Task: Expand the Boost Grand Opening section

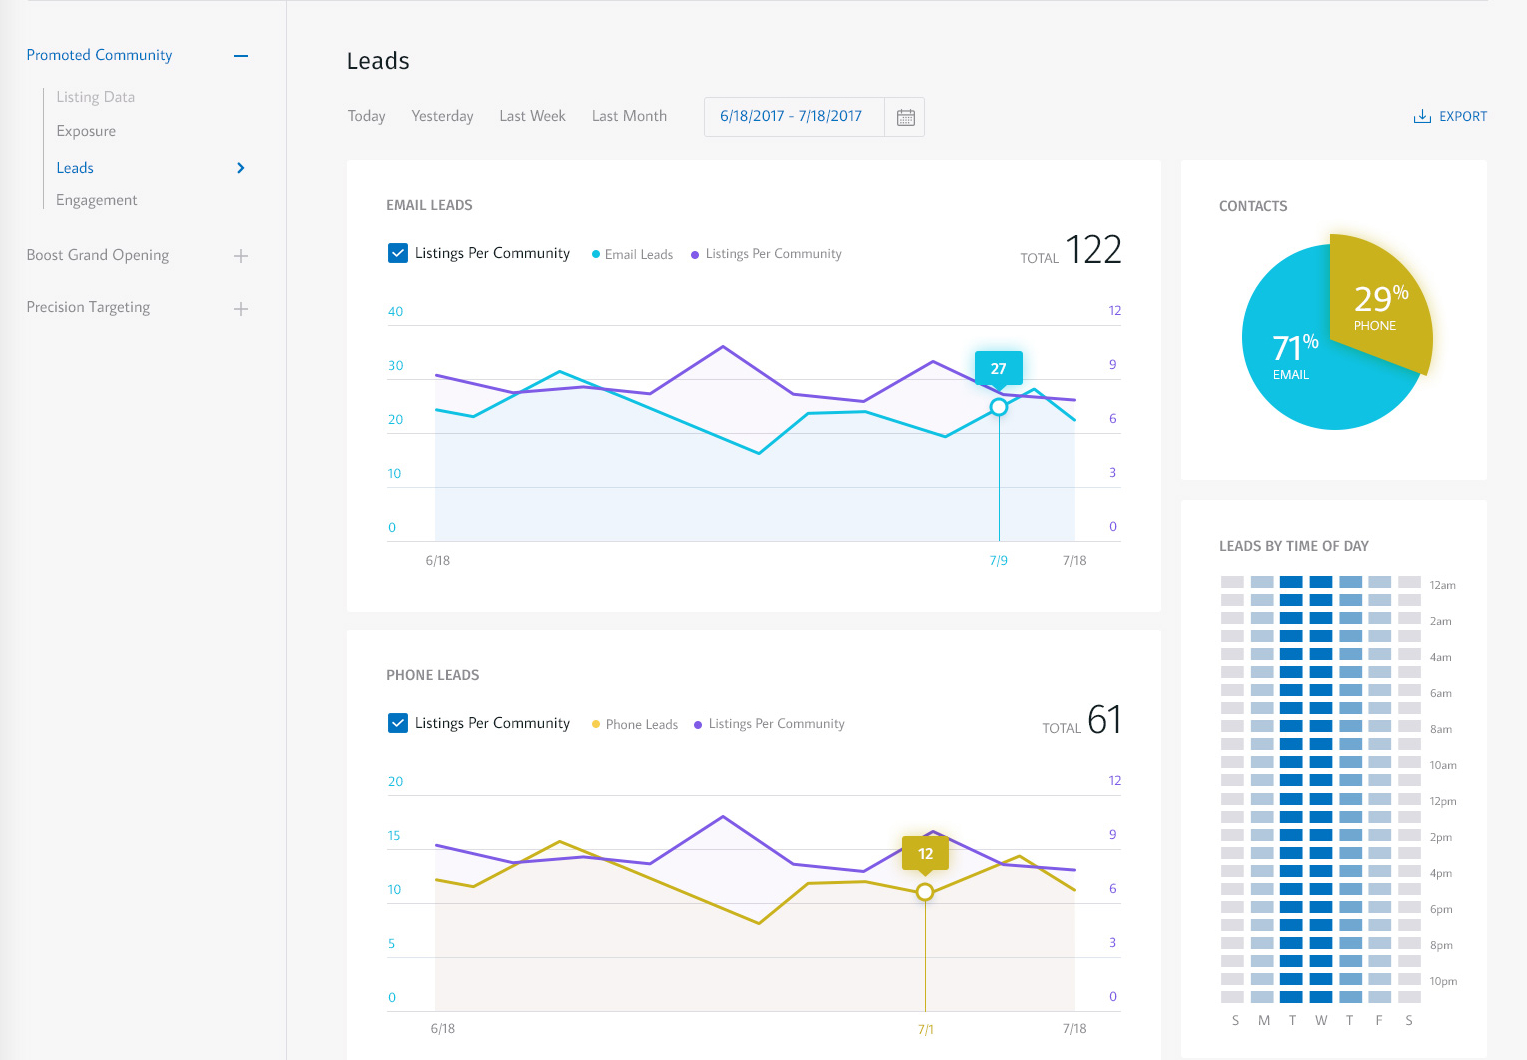Action: (x=240, y=256)
